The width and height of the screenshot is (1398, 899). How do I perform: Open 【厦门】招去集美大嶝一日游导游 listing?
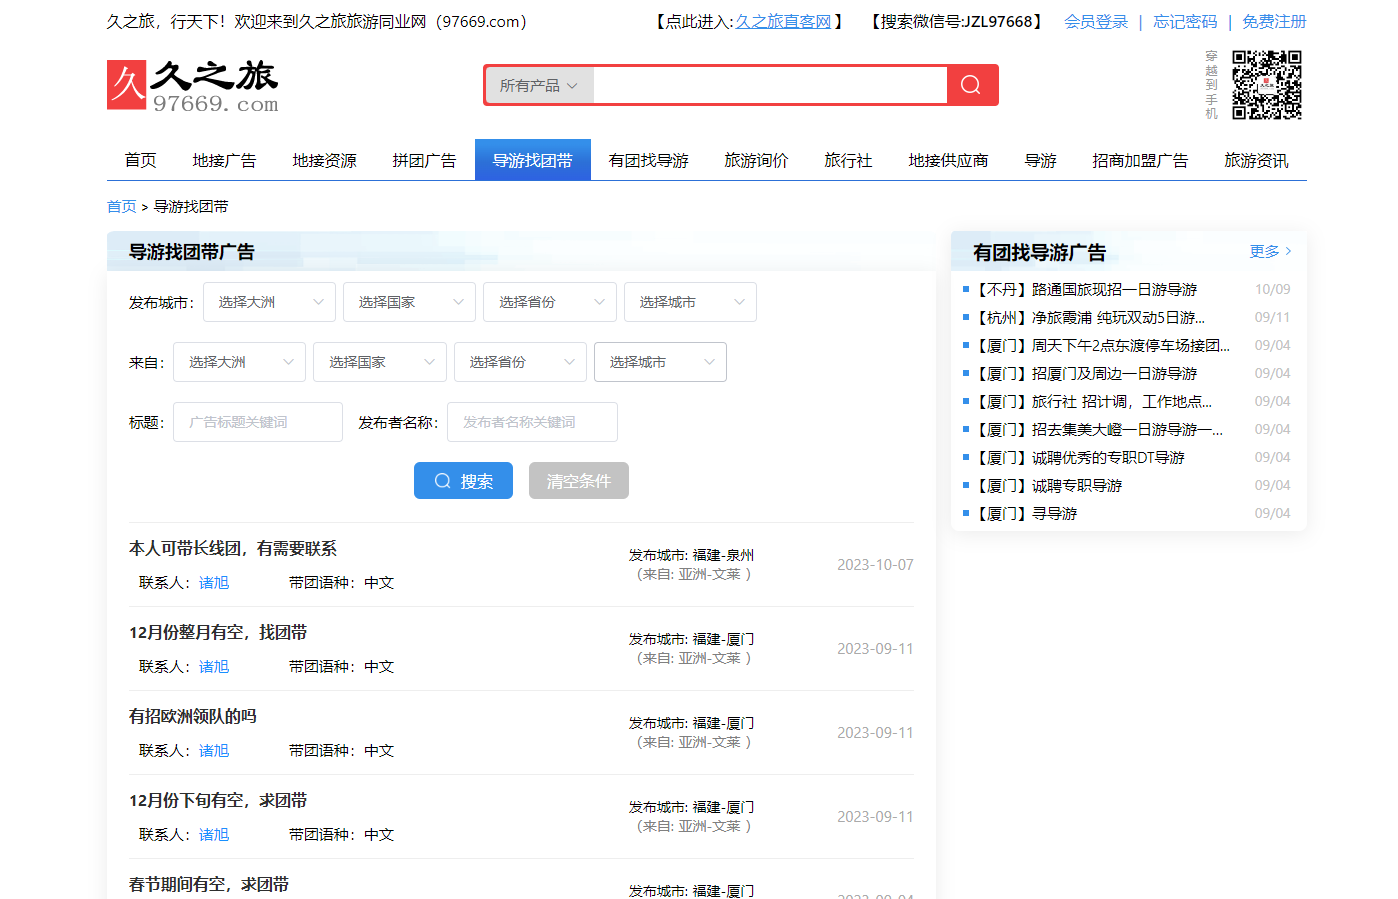pyautogui.click(x=1098, y=429)
